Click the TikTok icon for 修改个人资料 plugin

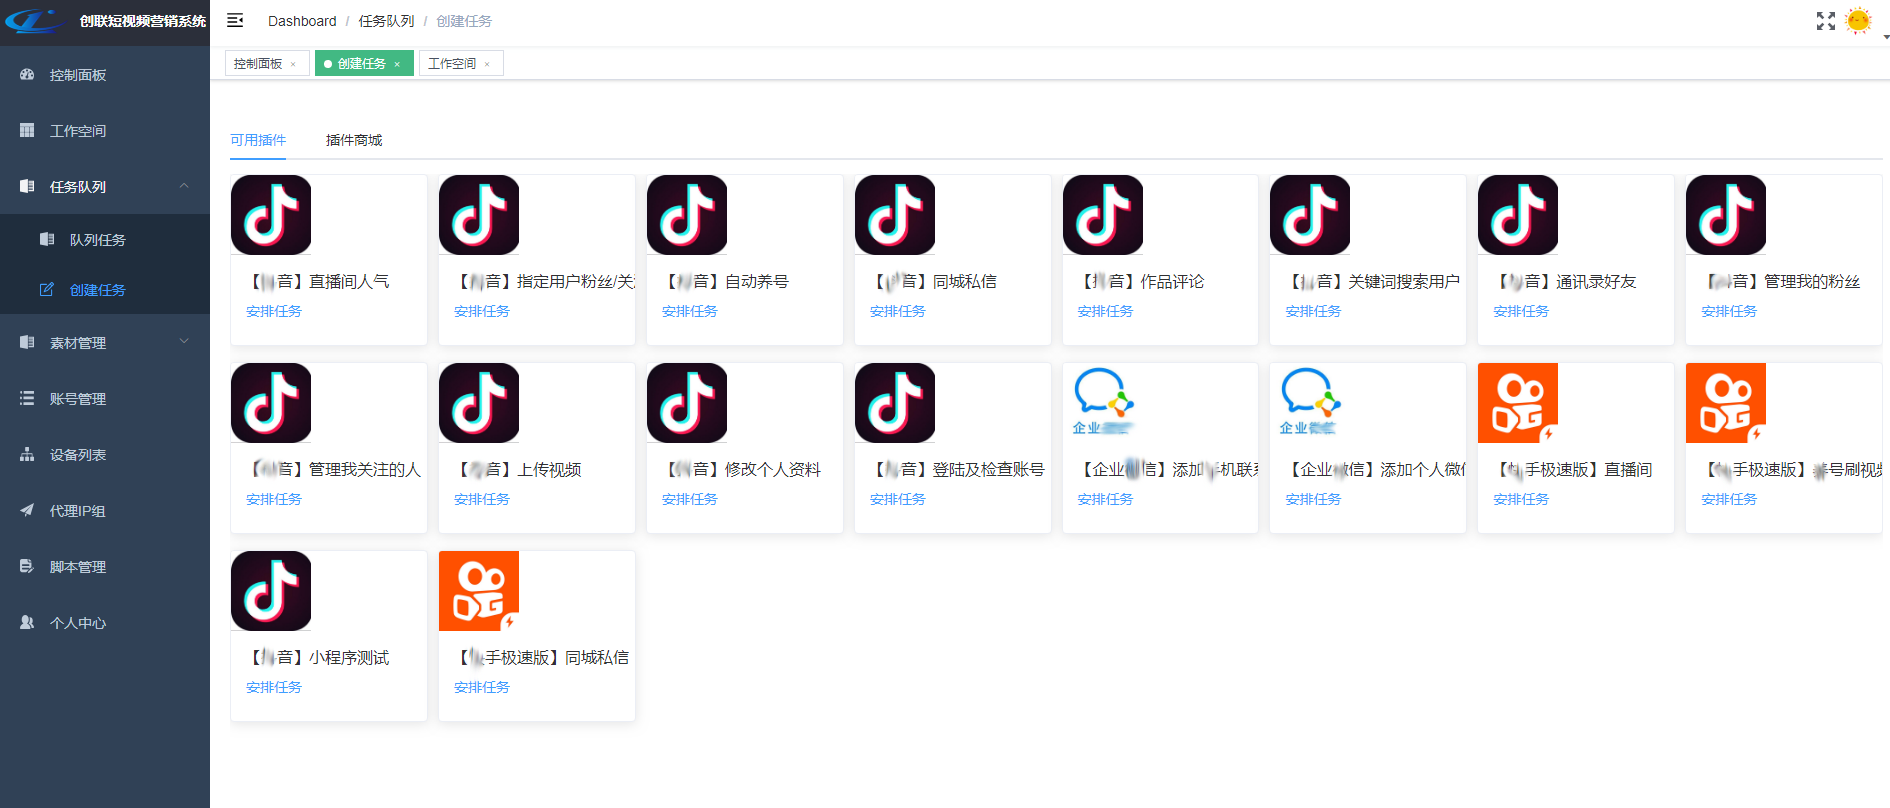(687, 403)
